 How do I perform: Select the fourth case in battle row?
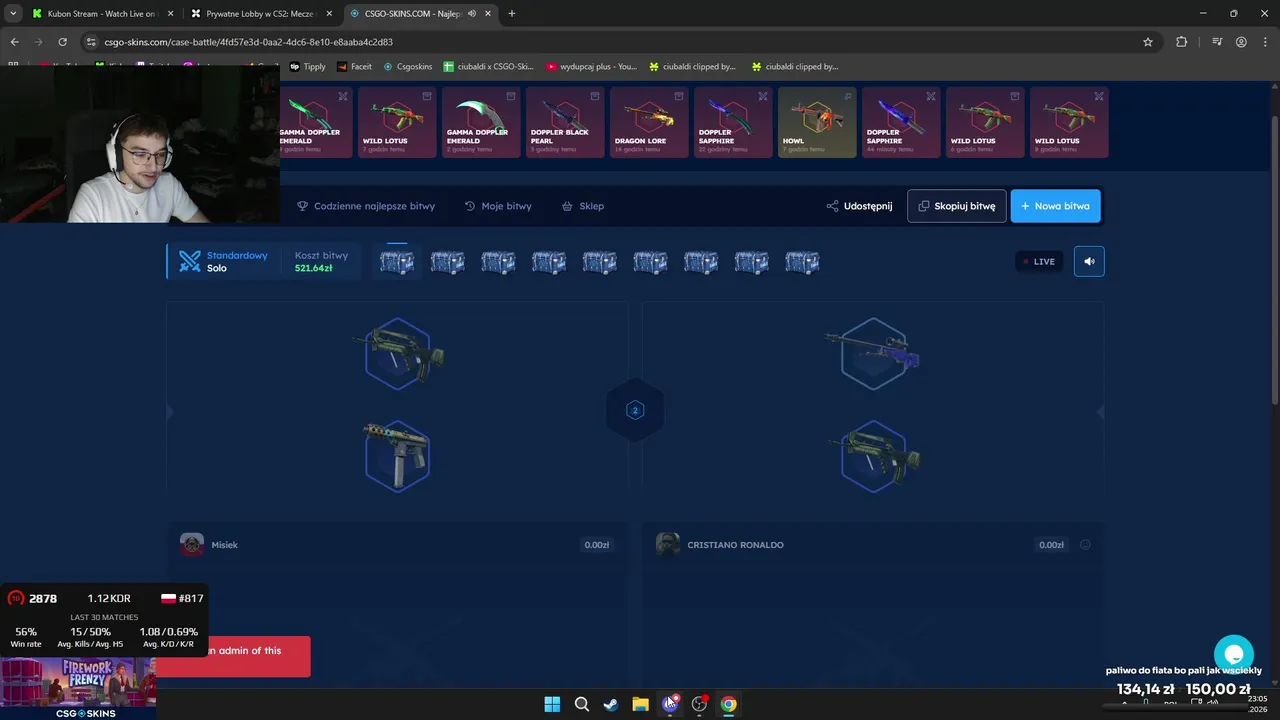coord(549,262)
